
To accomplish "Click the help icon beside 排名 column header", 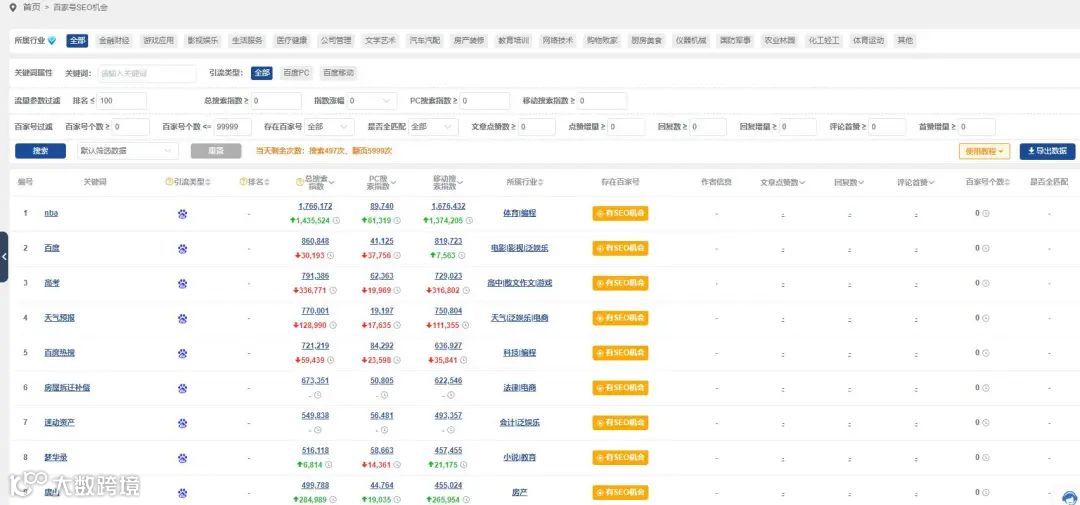I will (242, 182).
